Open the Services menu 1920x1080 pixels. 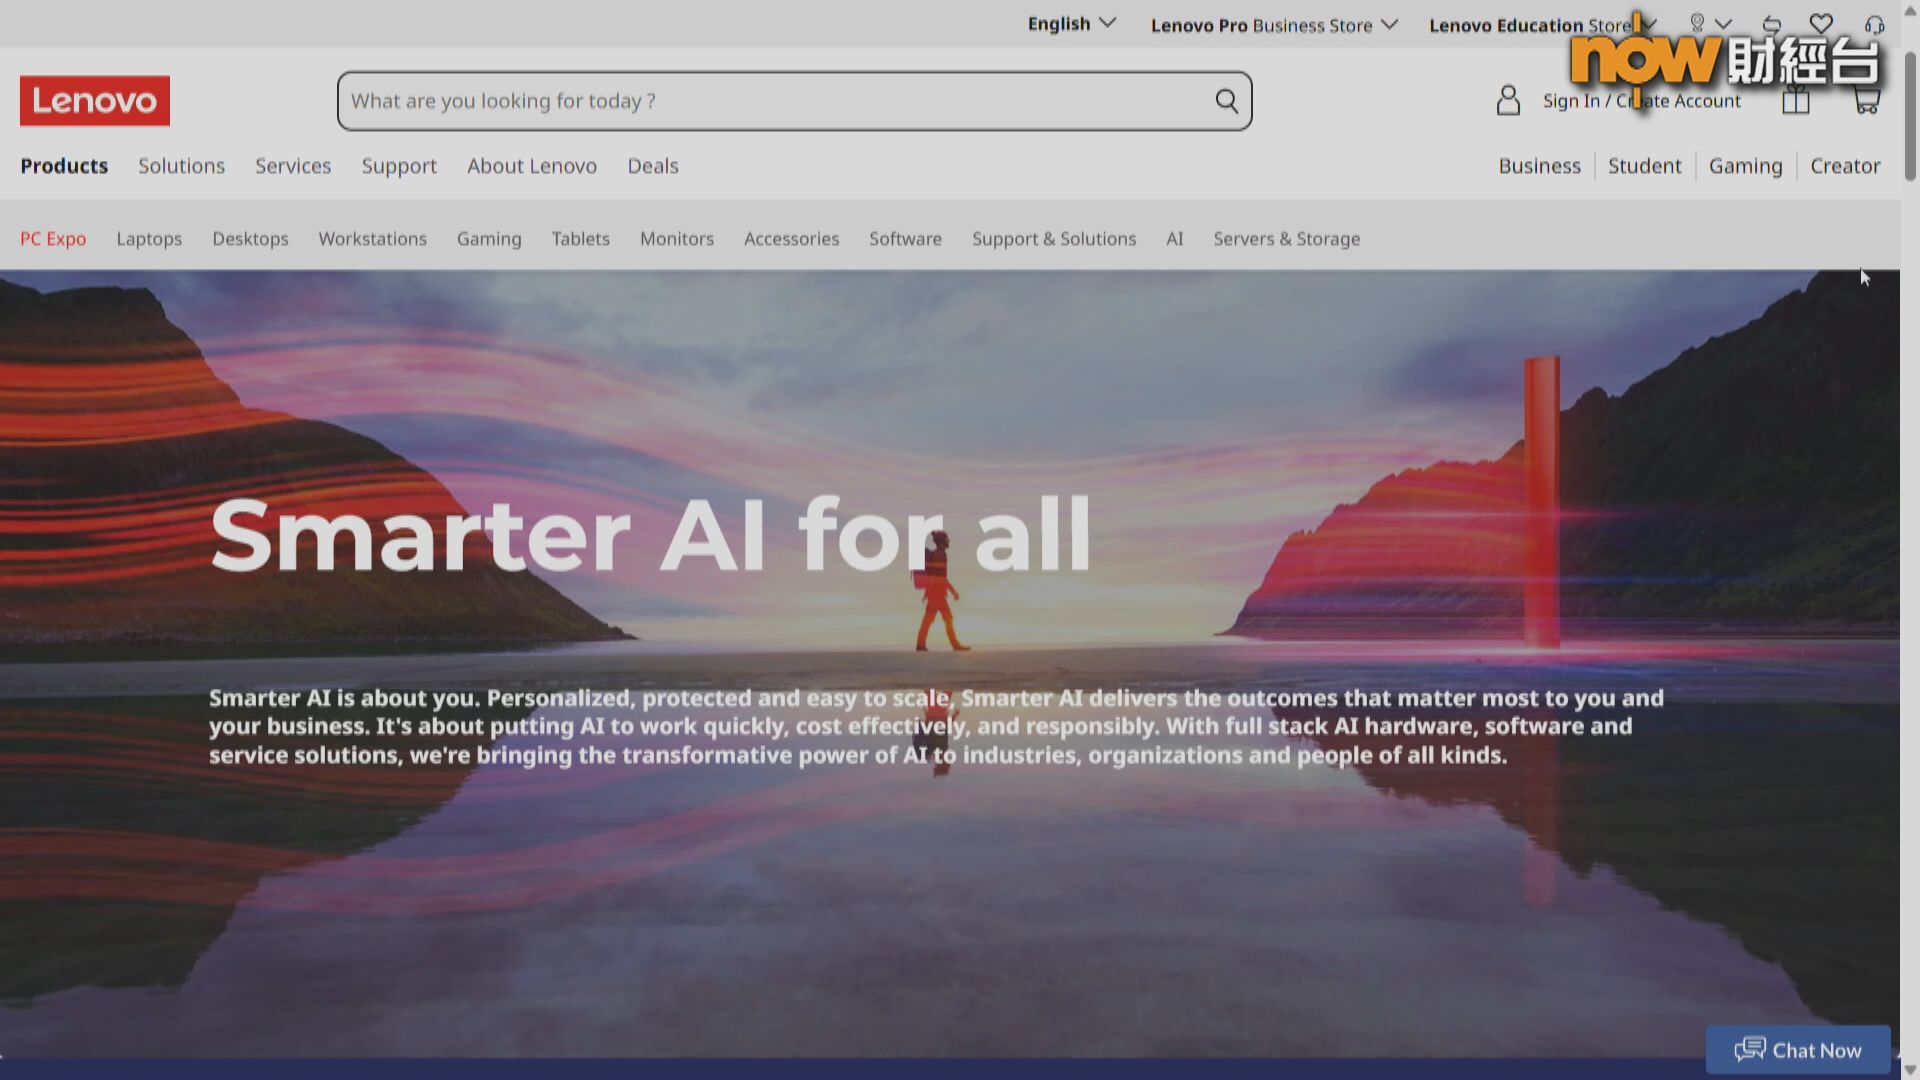pos(293,166)
